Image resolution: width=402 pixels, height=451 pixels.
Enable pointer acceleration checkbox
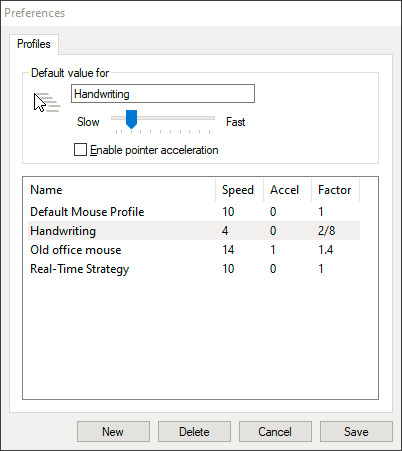click(80, 150)
